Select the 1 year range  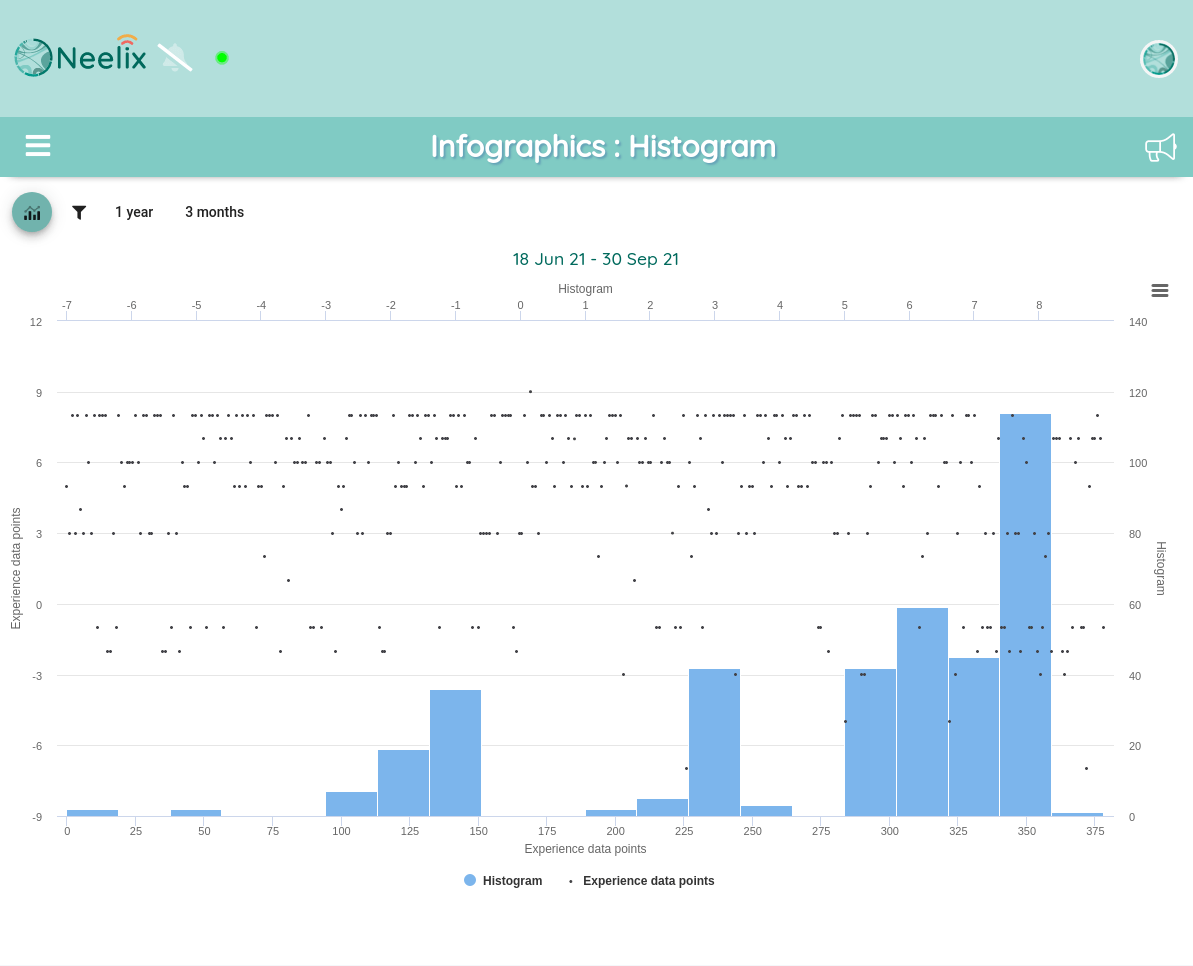coord(134,212)
